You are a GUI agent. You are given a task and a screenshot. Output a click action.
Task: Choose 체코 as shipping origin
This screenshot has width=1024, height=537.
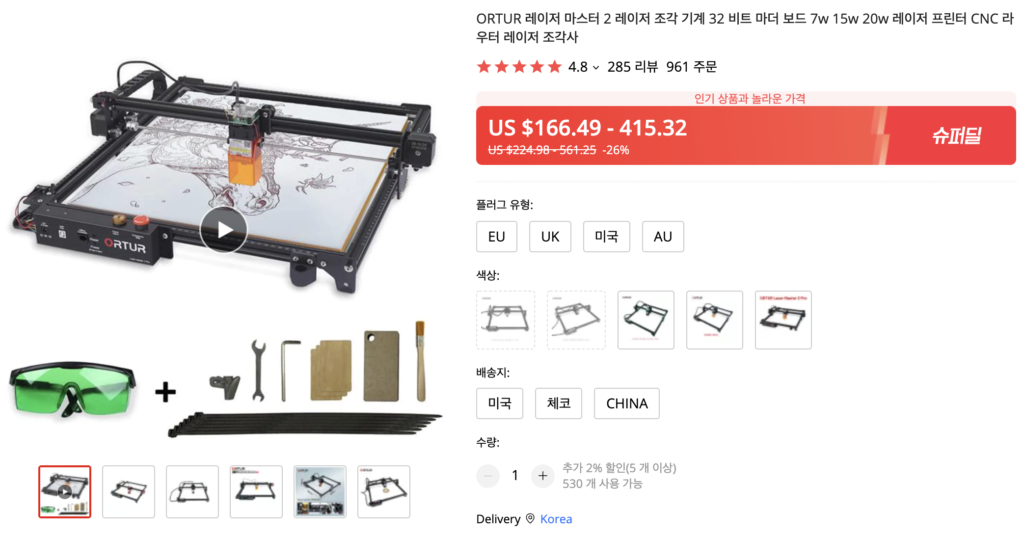click(x=558, y=404)
